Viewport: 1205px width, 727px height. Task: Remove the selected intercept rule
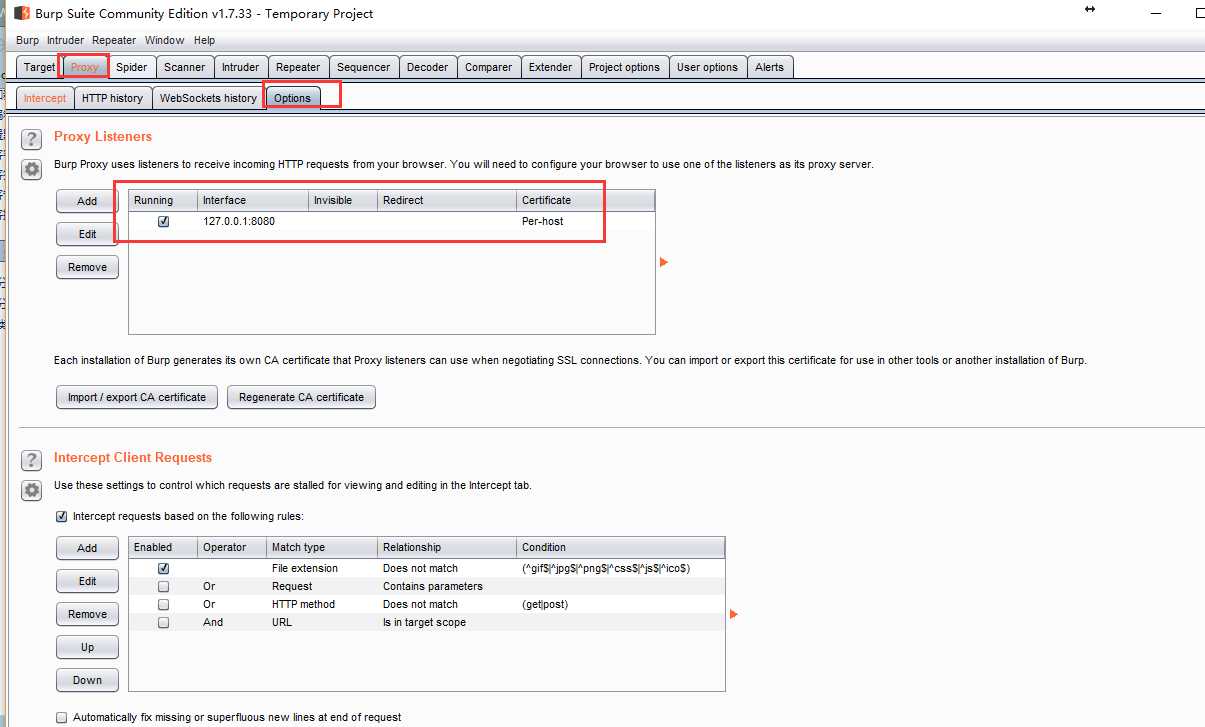click(88, 614)
